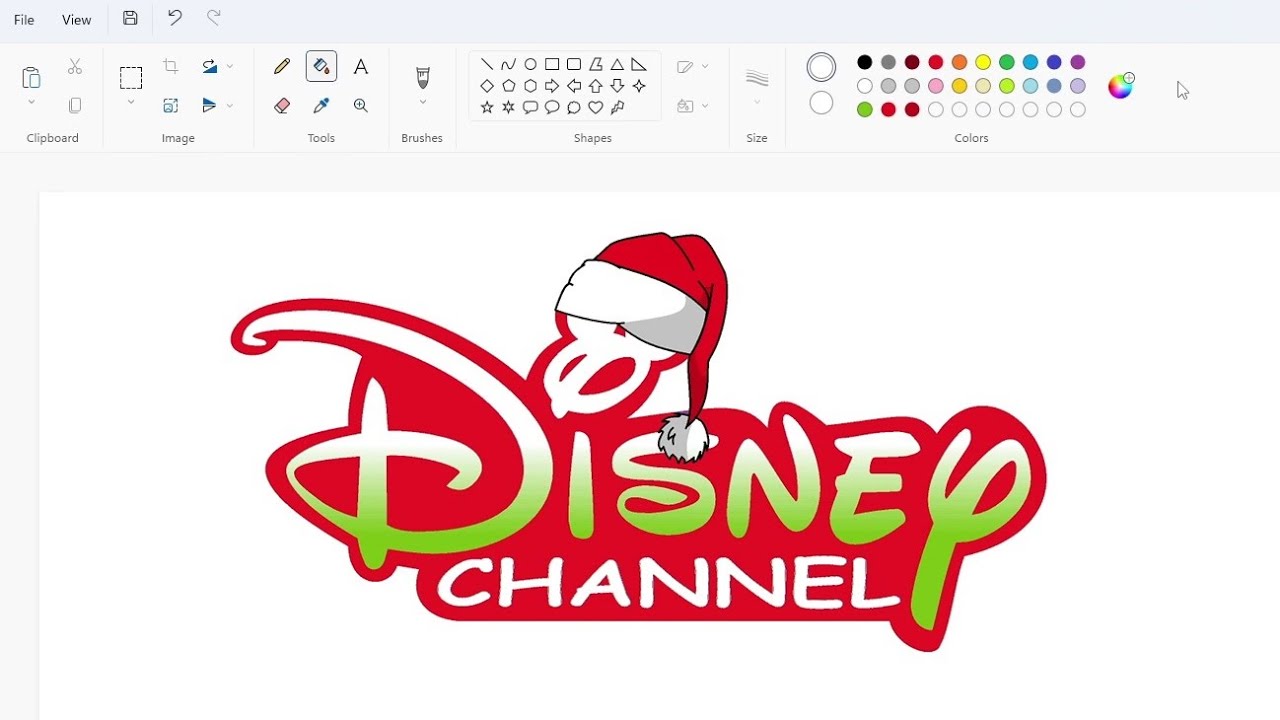
Task: Click the Save icon
Action: pos(130,18)
